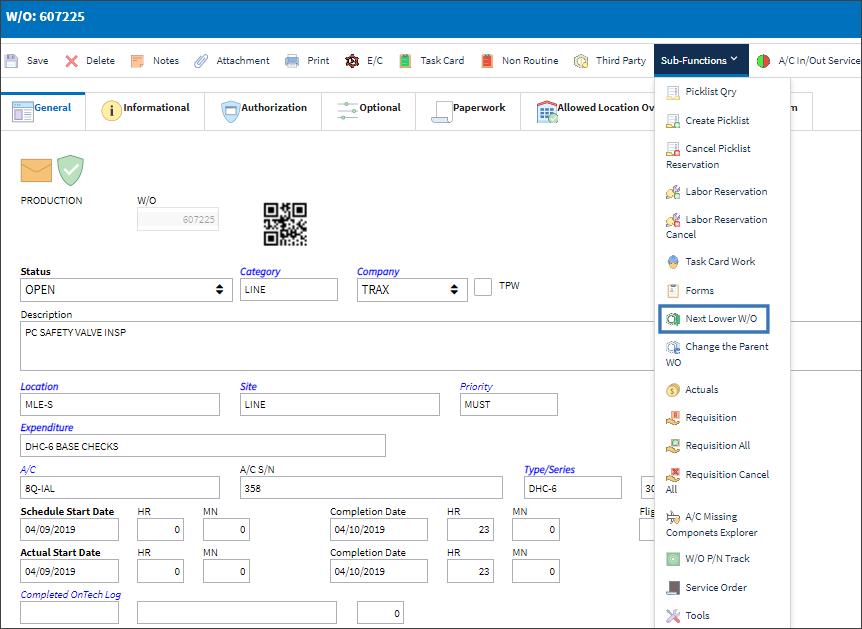Select A/C Missing Componets Explorer entry
This screenshot has width=862, height=629.
(711, 525)
